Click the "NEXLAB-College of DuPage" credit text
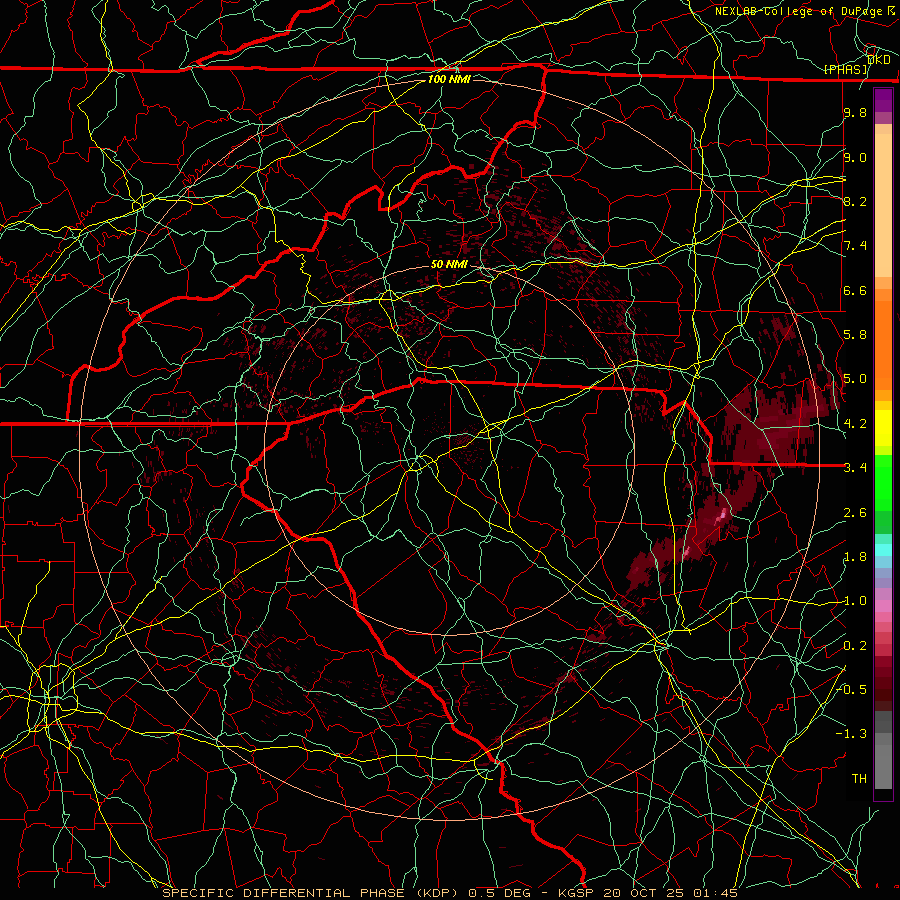The width and height of the screenshot is (900, 900). click(x=799, y=11)
